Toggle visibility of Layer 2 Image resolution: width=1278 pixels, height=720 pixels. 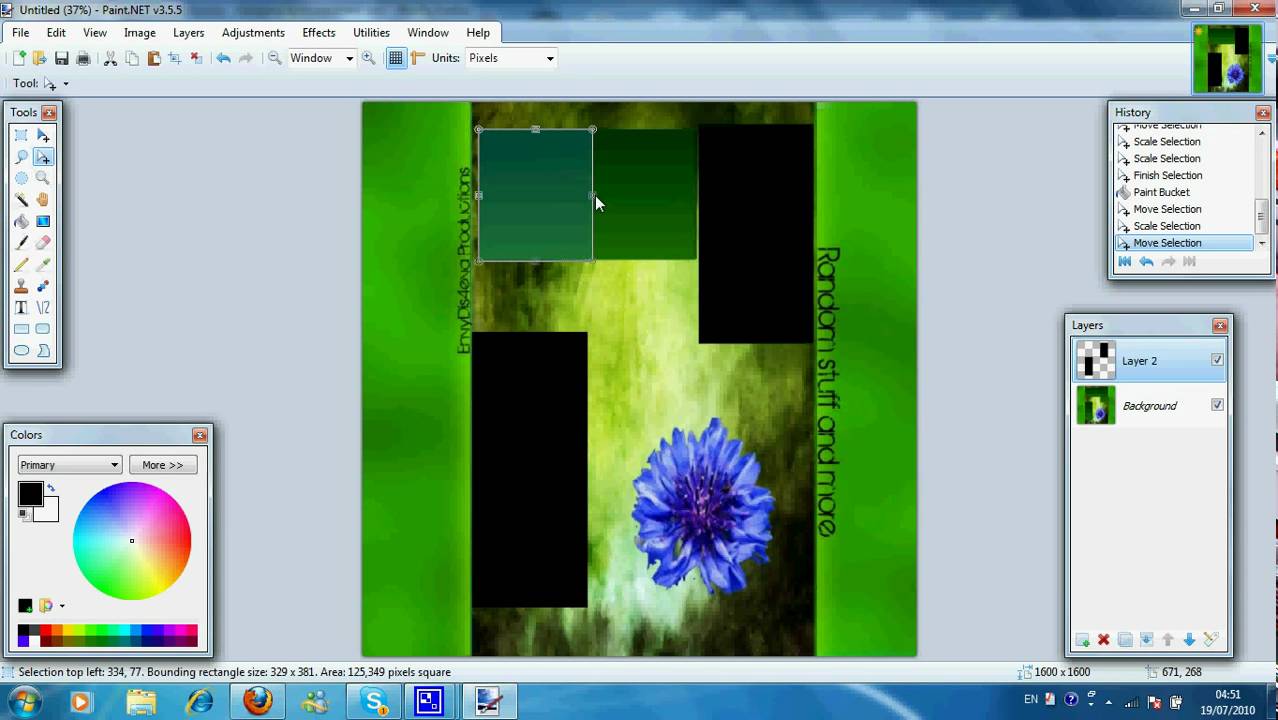pyautogui.click(x=1217, y=360)
